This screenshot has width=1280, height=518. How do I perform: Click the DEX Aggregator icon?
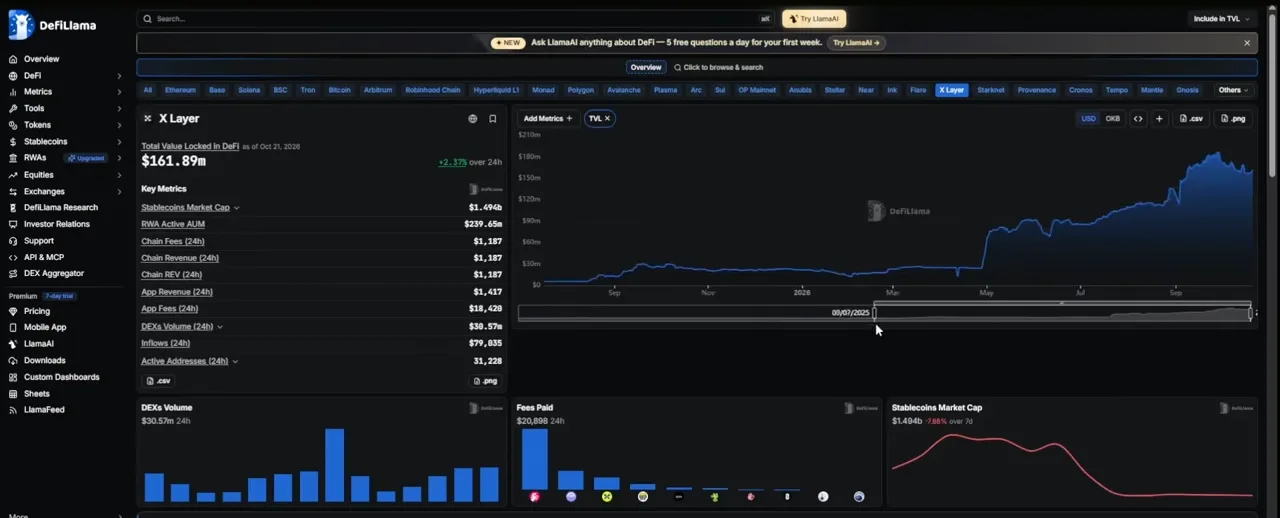[13, 273]
